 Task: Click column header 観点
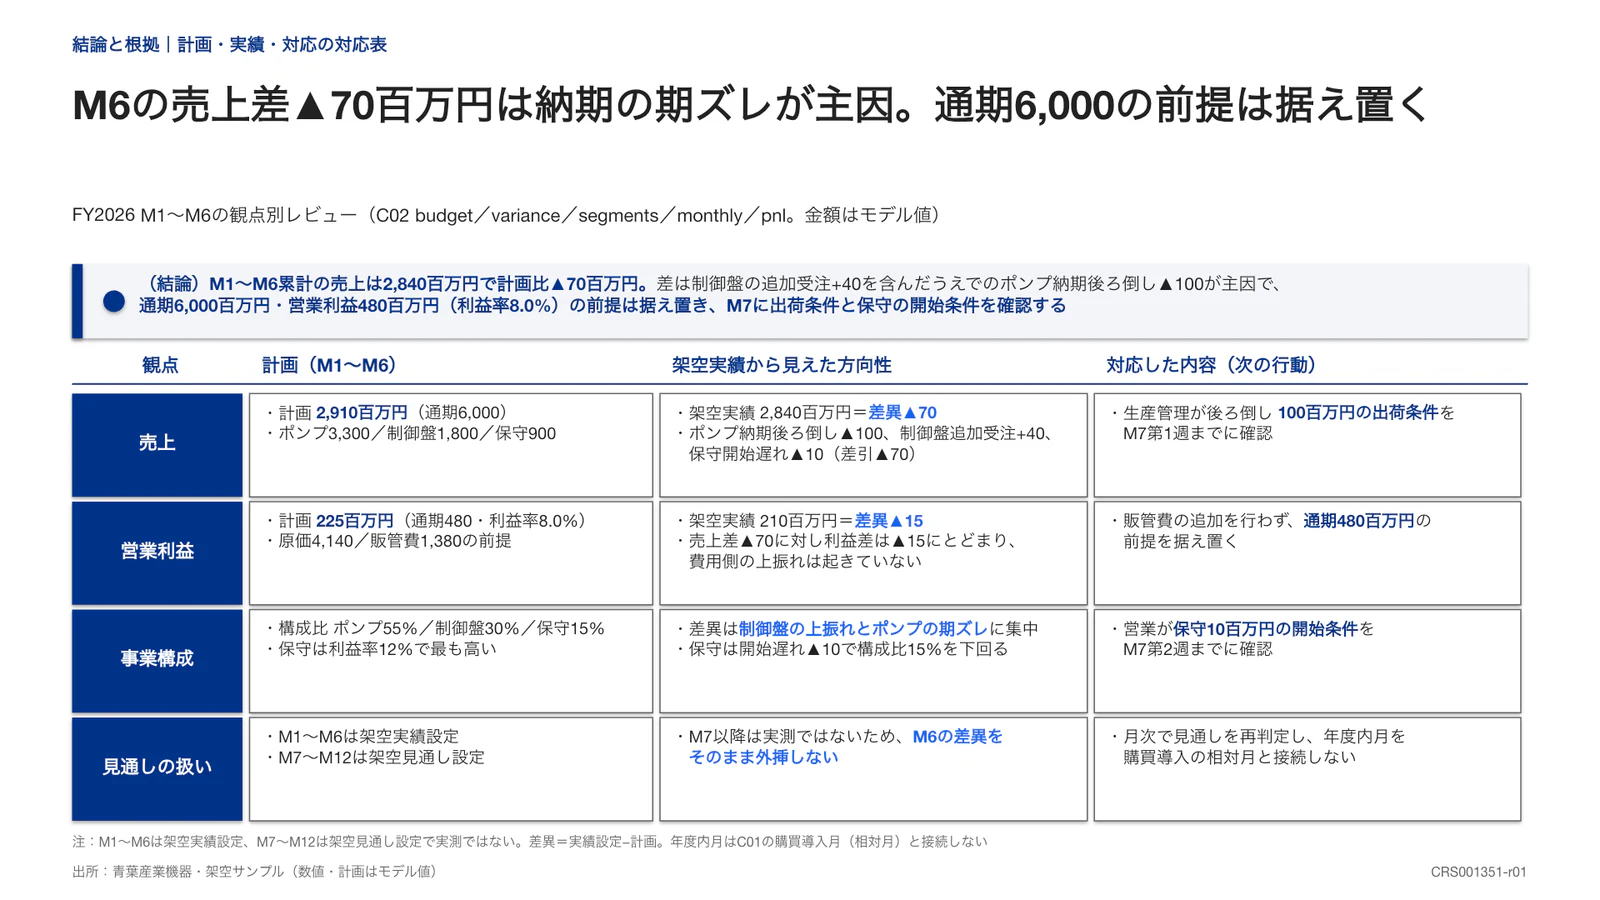click(x=160, y=365)
